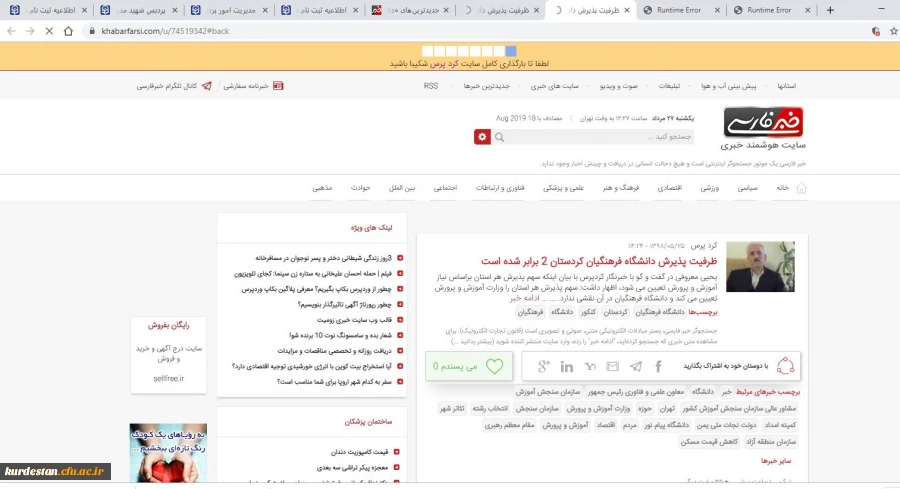Viewport: 900px width, 489px height.
Task: Select حوادث category
Action: [360, 188]
